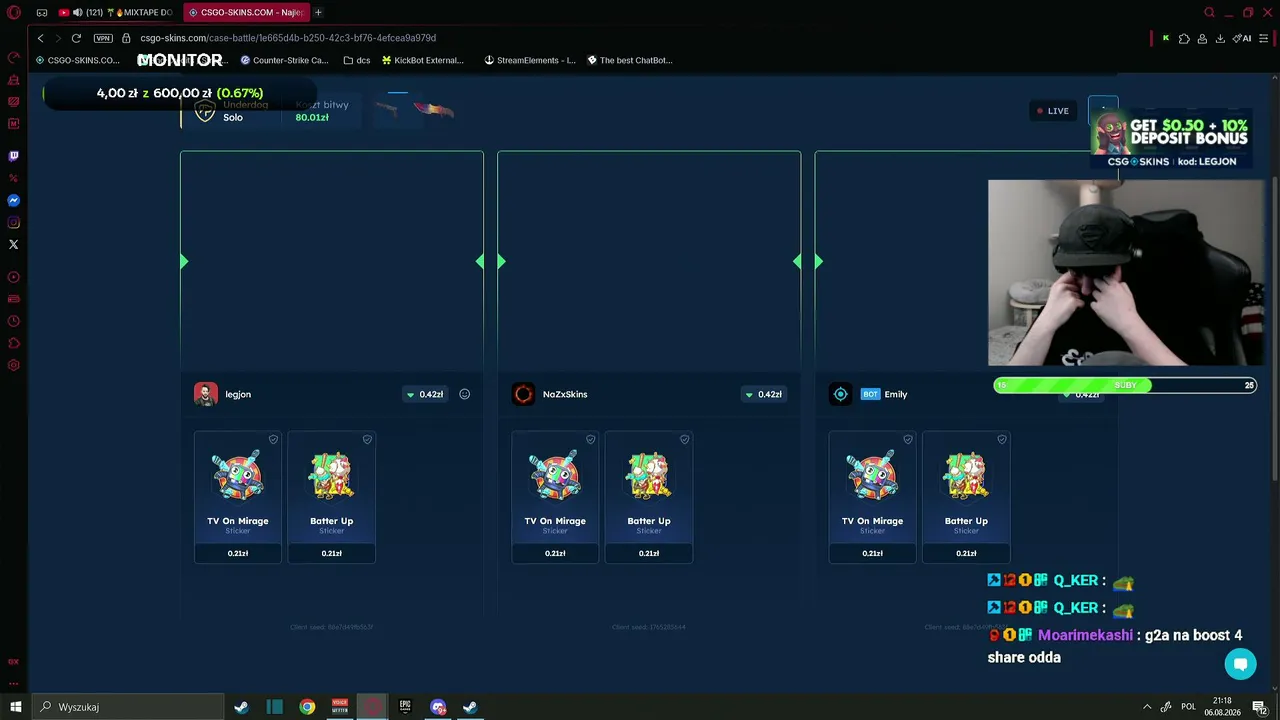Image resolution: width=1280 pixels, height=720 pixels.
Task: Select NaZxSkins' TV On Mirage sticker card
Action: tap(555, 497)
